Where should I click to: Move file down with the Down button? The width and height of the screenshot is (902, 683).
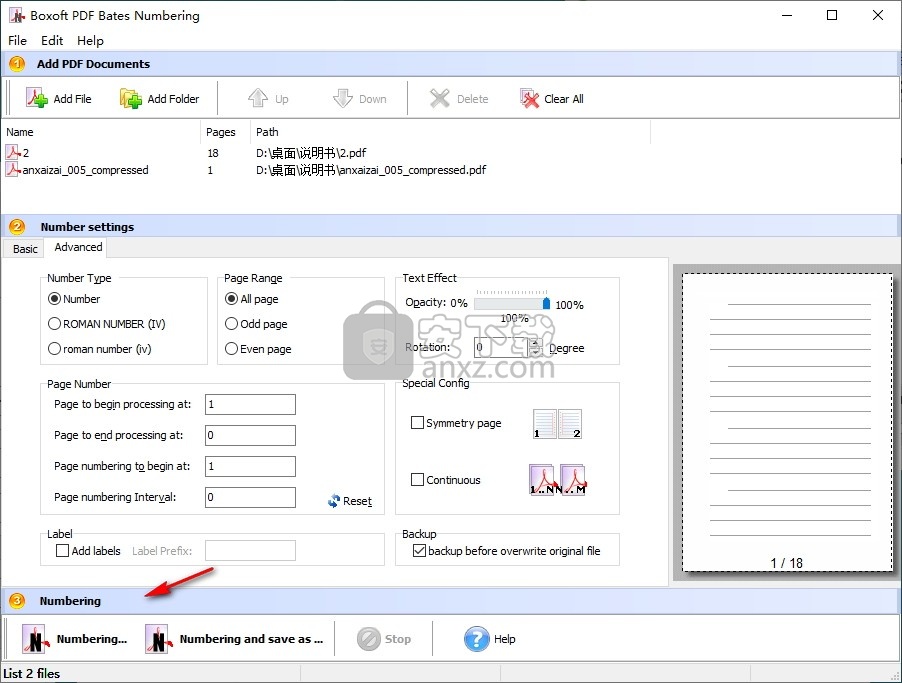(360, 98)
